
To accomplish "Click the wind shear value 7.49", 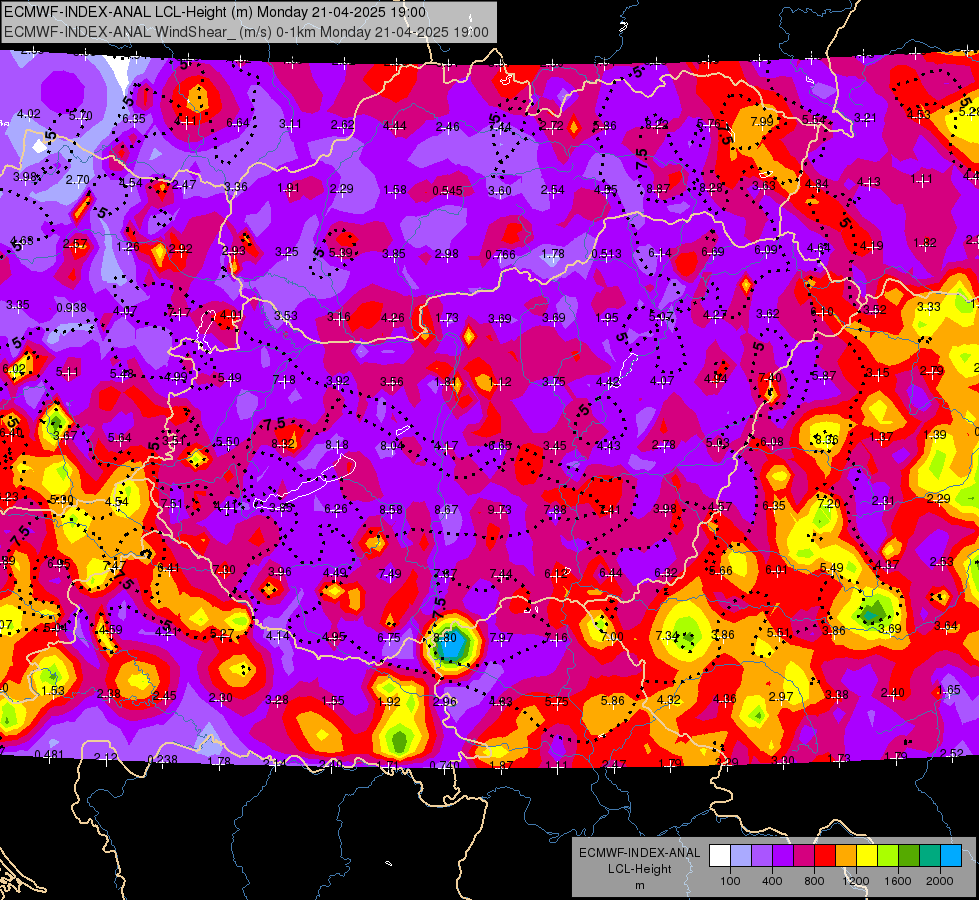I will coord(390,574).
